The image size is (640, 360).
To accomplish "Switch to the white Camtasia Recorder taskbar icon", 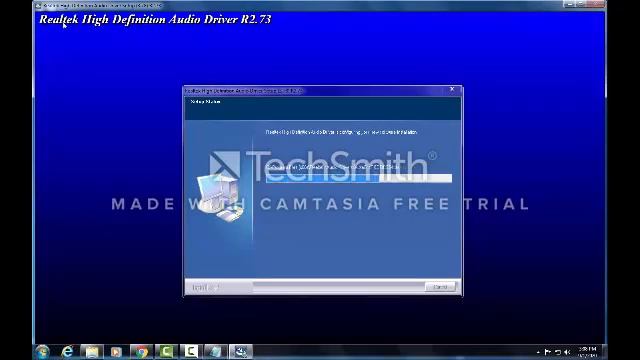I will click(x=191, y=351).
